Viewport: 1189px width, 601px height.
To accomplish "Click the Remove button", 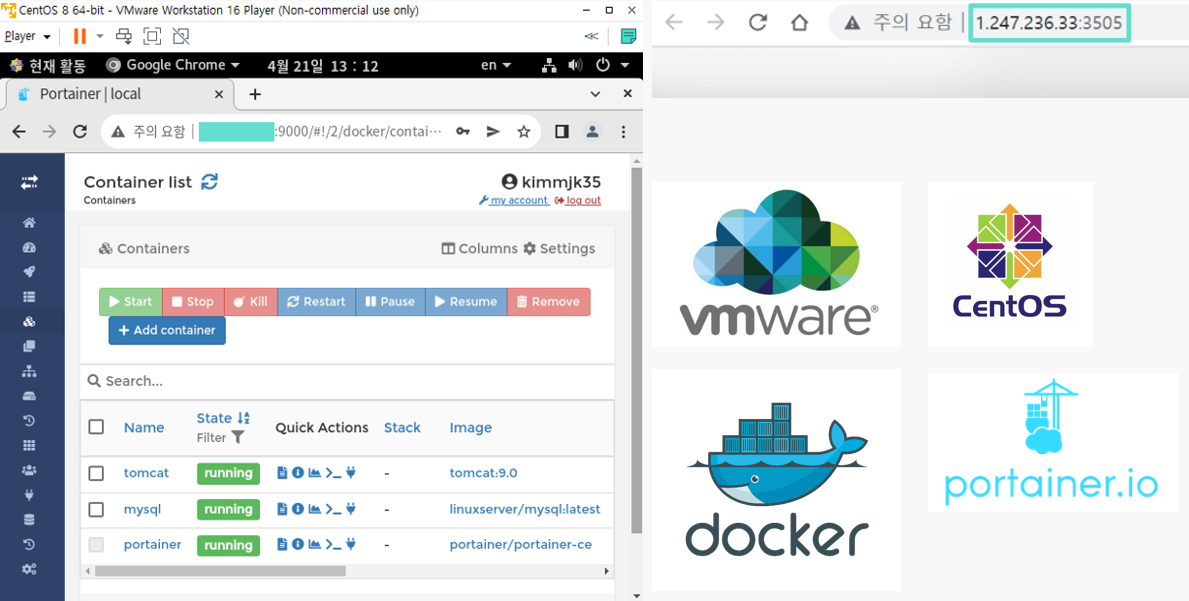I will click(x=548, y=302).
